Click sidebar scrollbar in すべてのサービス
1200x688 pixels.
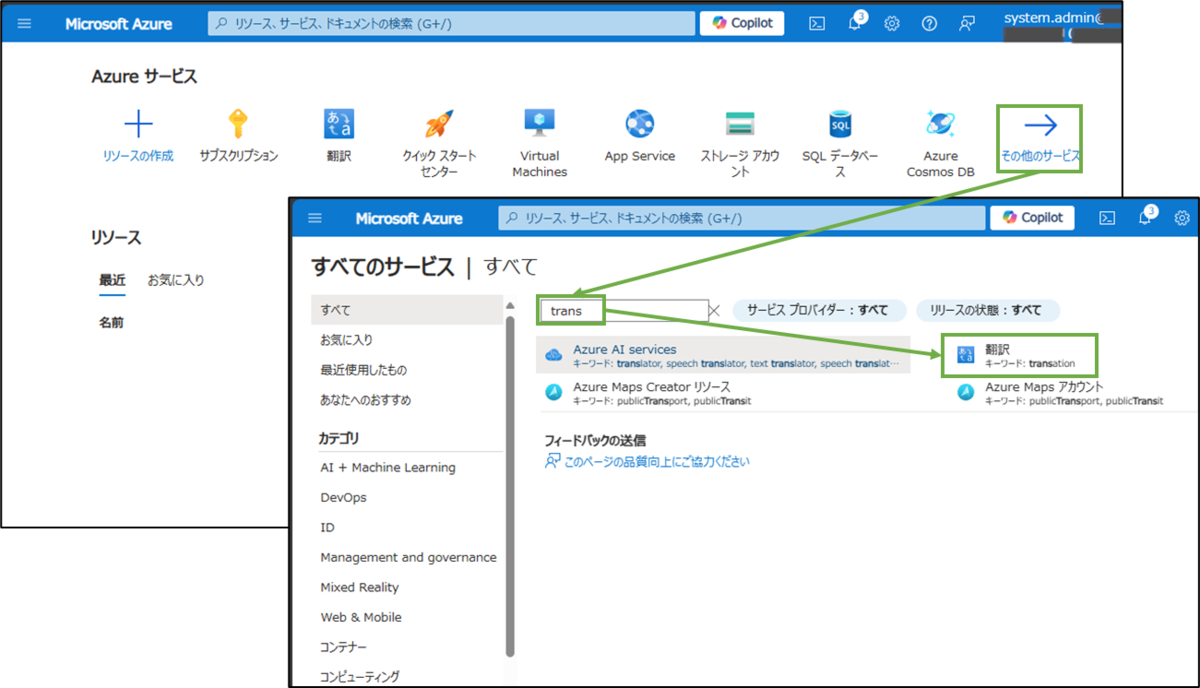tap(510, 485)
